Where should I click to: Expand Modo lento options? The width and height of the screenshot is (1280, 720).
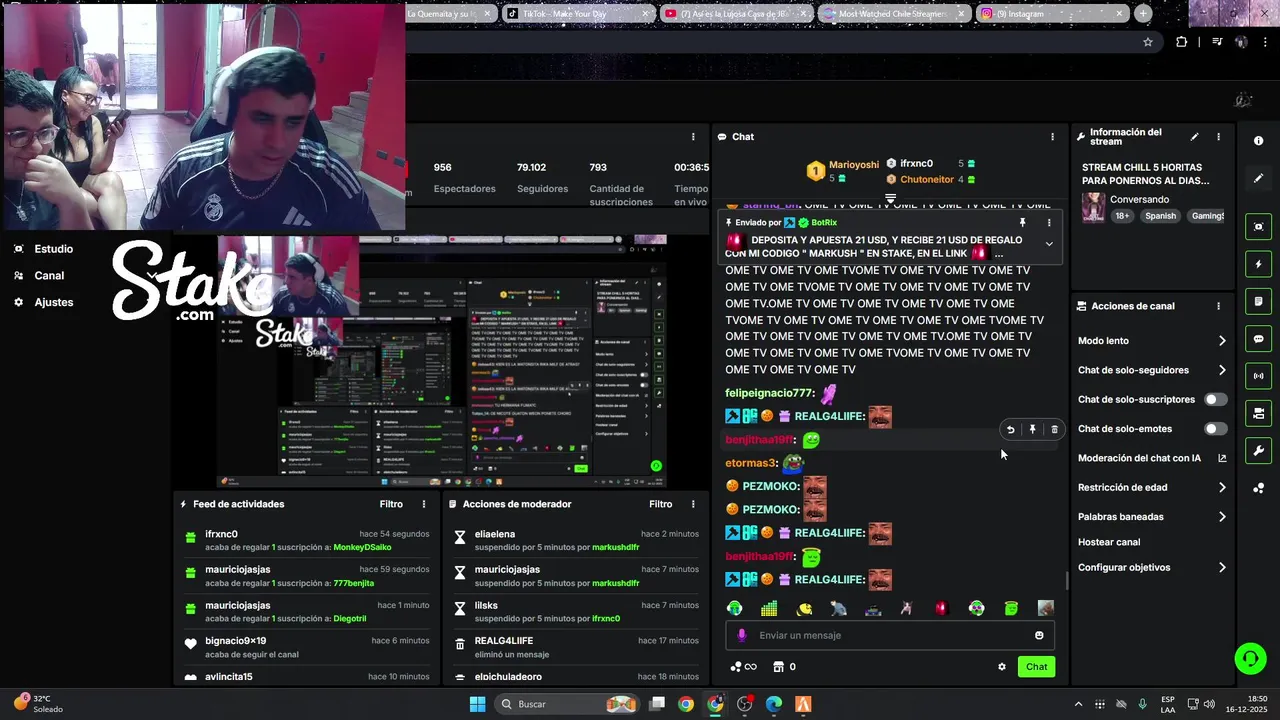1222,341
